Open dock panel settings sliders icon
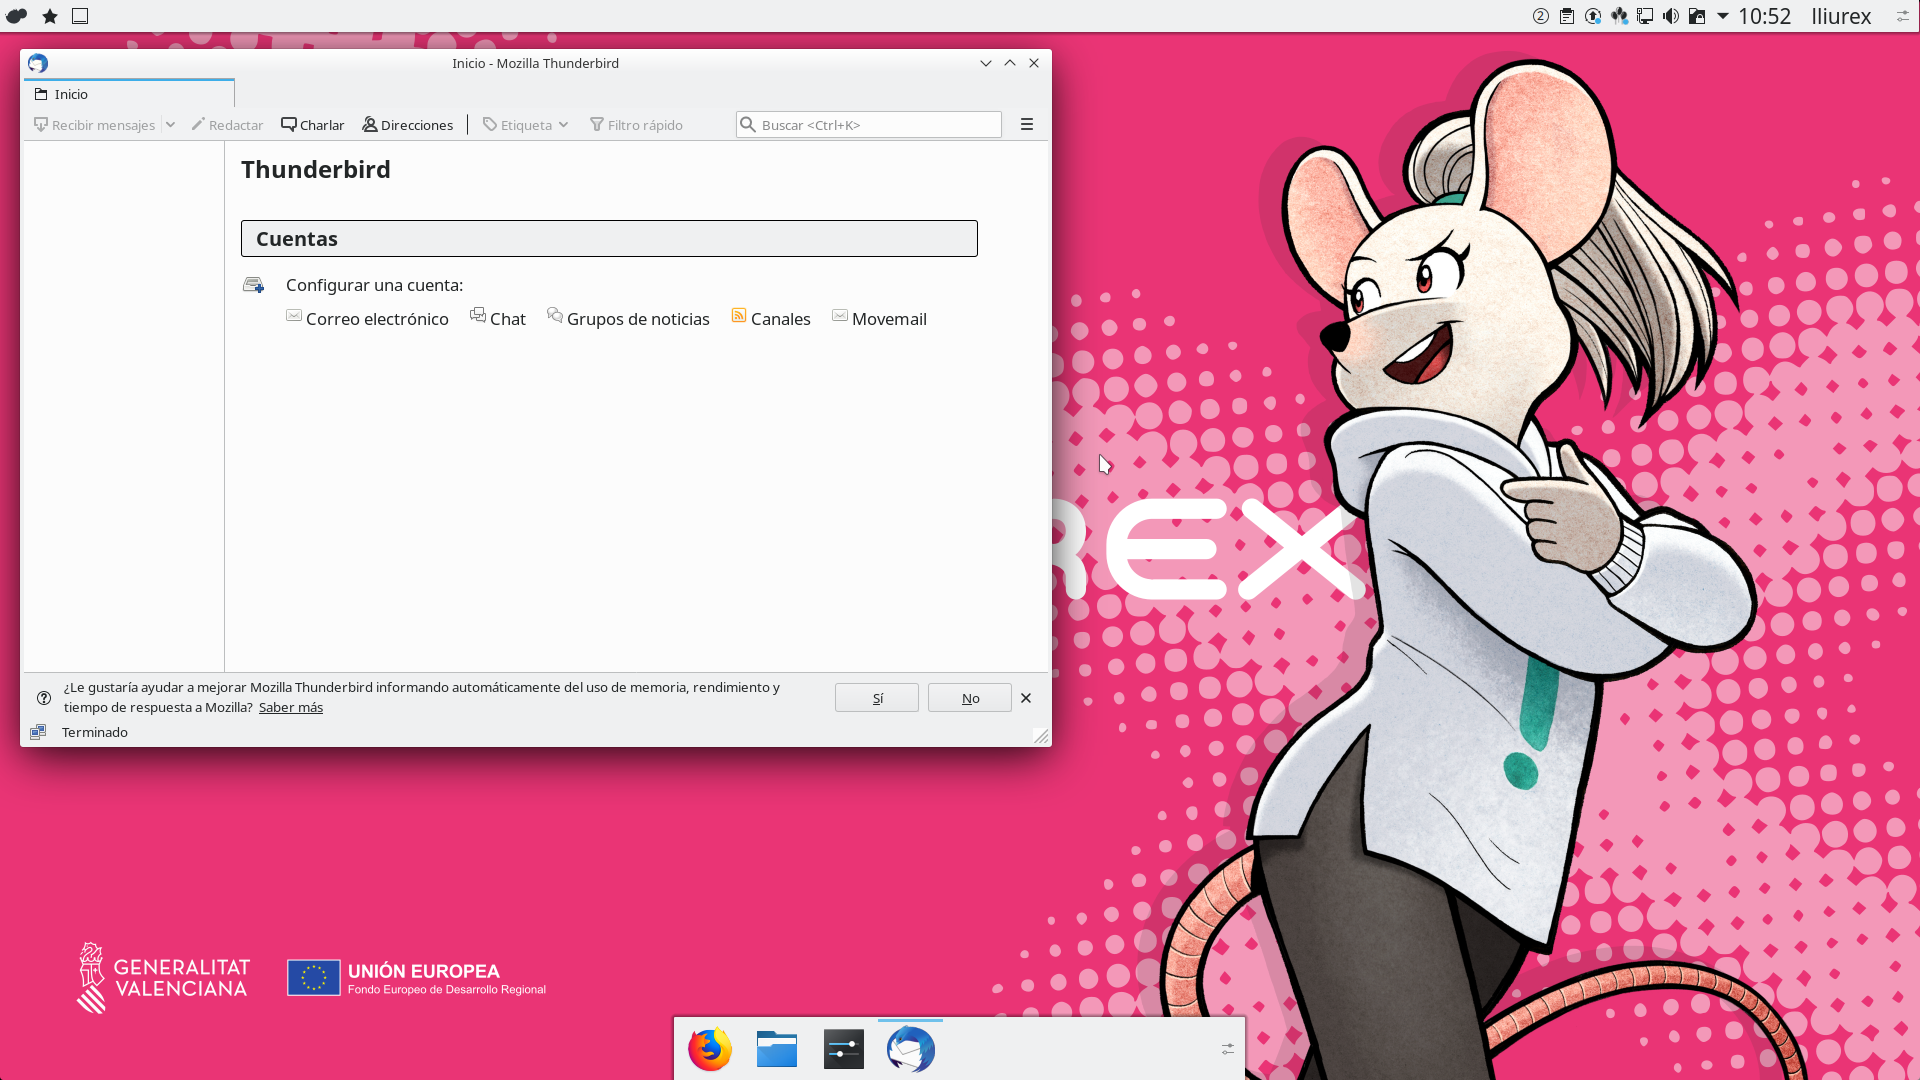Viewport: 1920px width, 1080px height. point(1228,1049)
